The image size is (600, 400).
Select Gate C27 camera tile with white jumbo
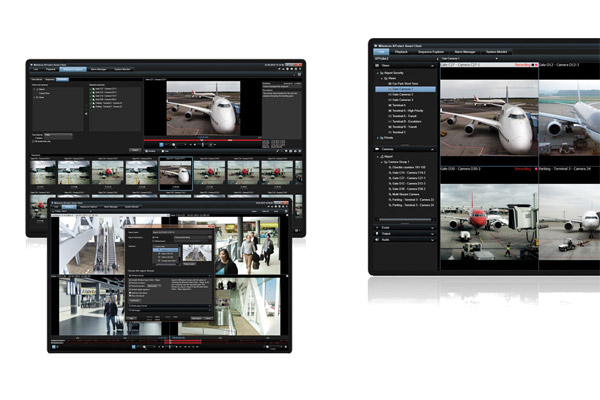point(489,118)
